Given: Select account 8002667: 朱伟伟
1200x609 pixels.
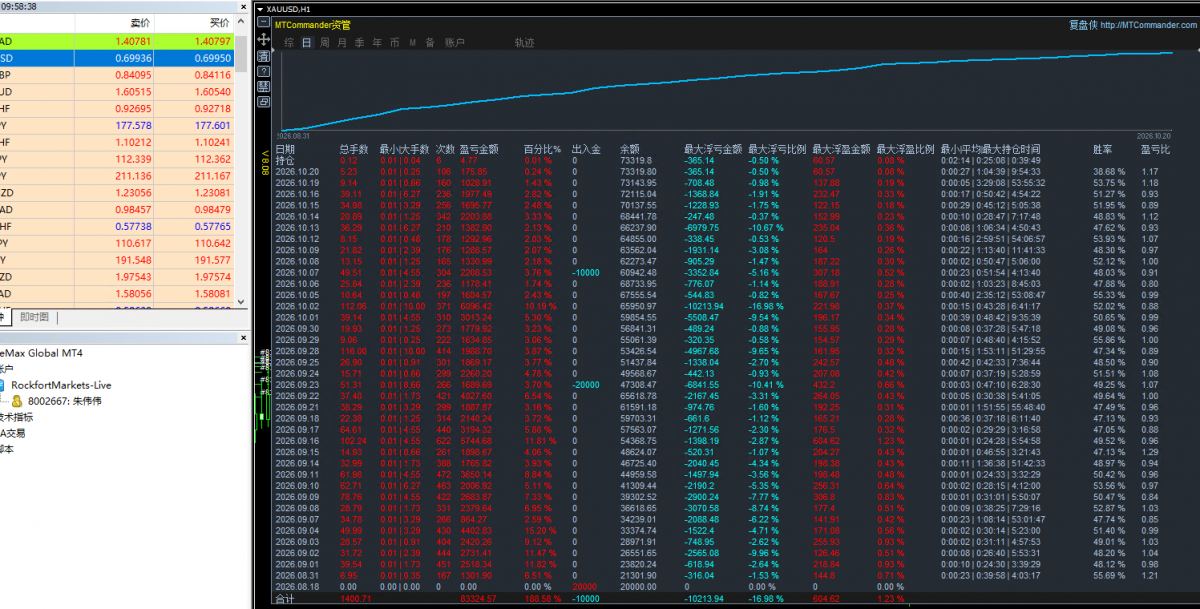Looking at the screenshot, I should click(64, 401).
